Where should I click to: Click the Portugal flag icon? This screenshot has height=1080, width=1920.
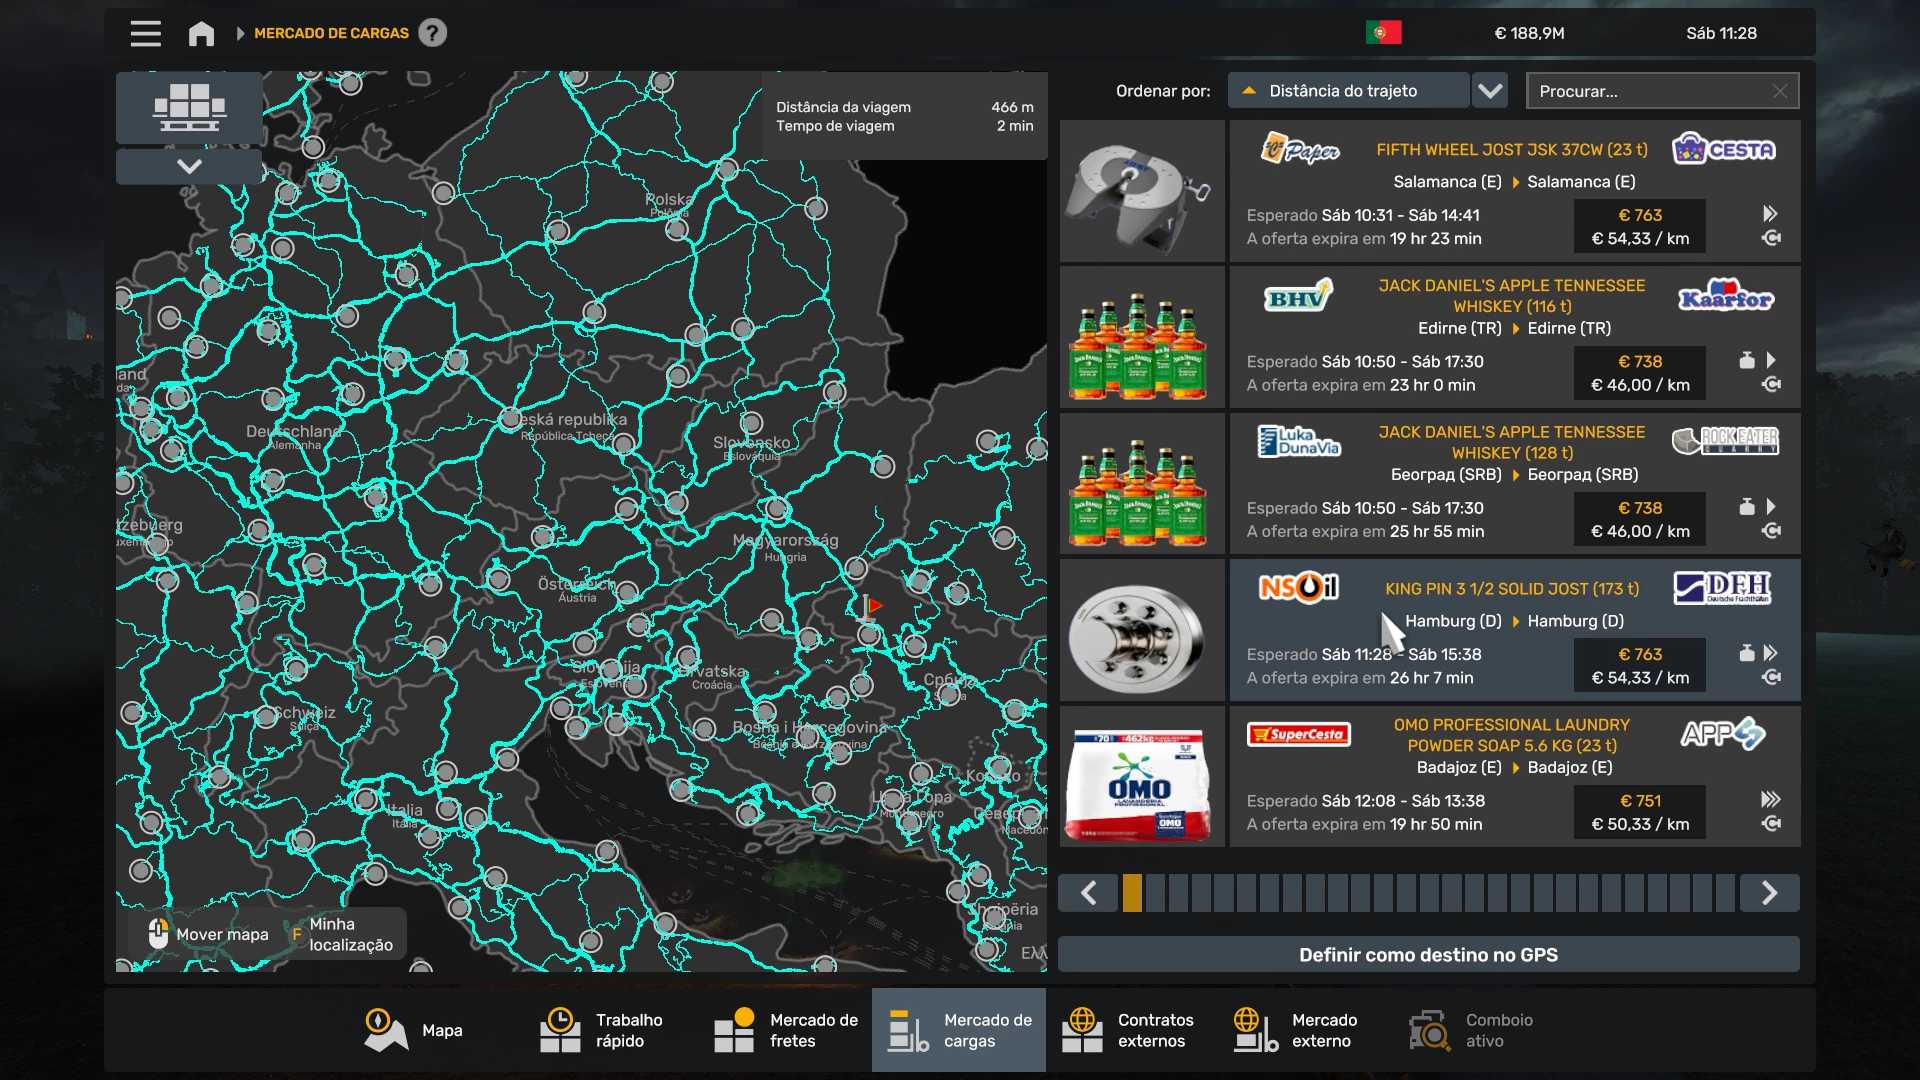(x=1383, y=33)
